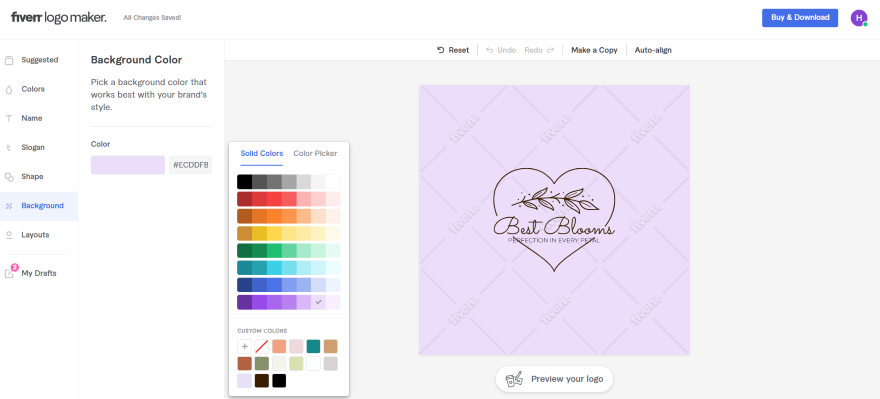
Task: Pick the white swatch in grayscale row
Action: click(333, 182)
